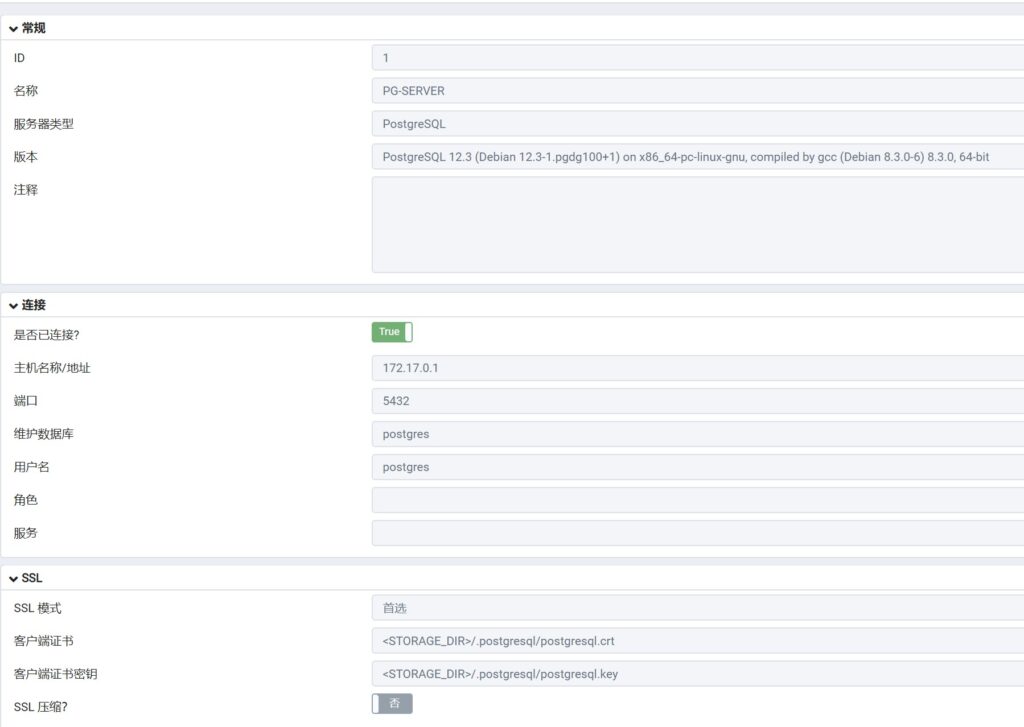Image resolution: width=1024 pixels, height=727 pixels.
Task: Click the 常规 section title
Action: click(x=33, y=28)
